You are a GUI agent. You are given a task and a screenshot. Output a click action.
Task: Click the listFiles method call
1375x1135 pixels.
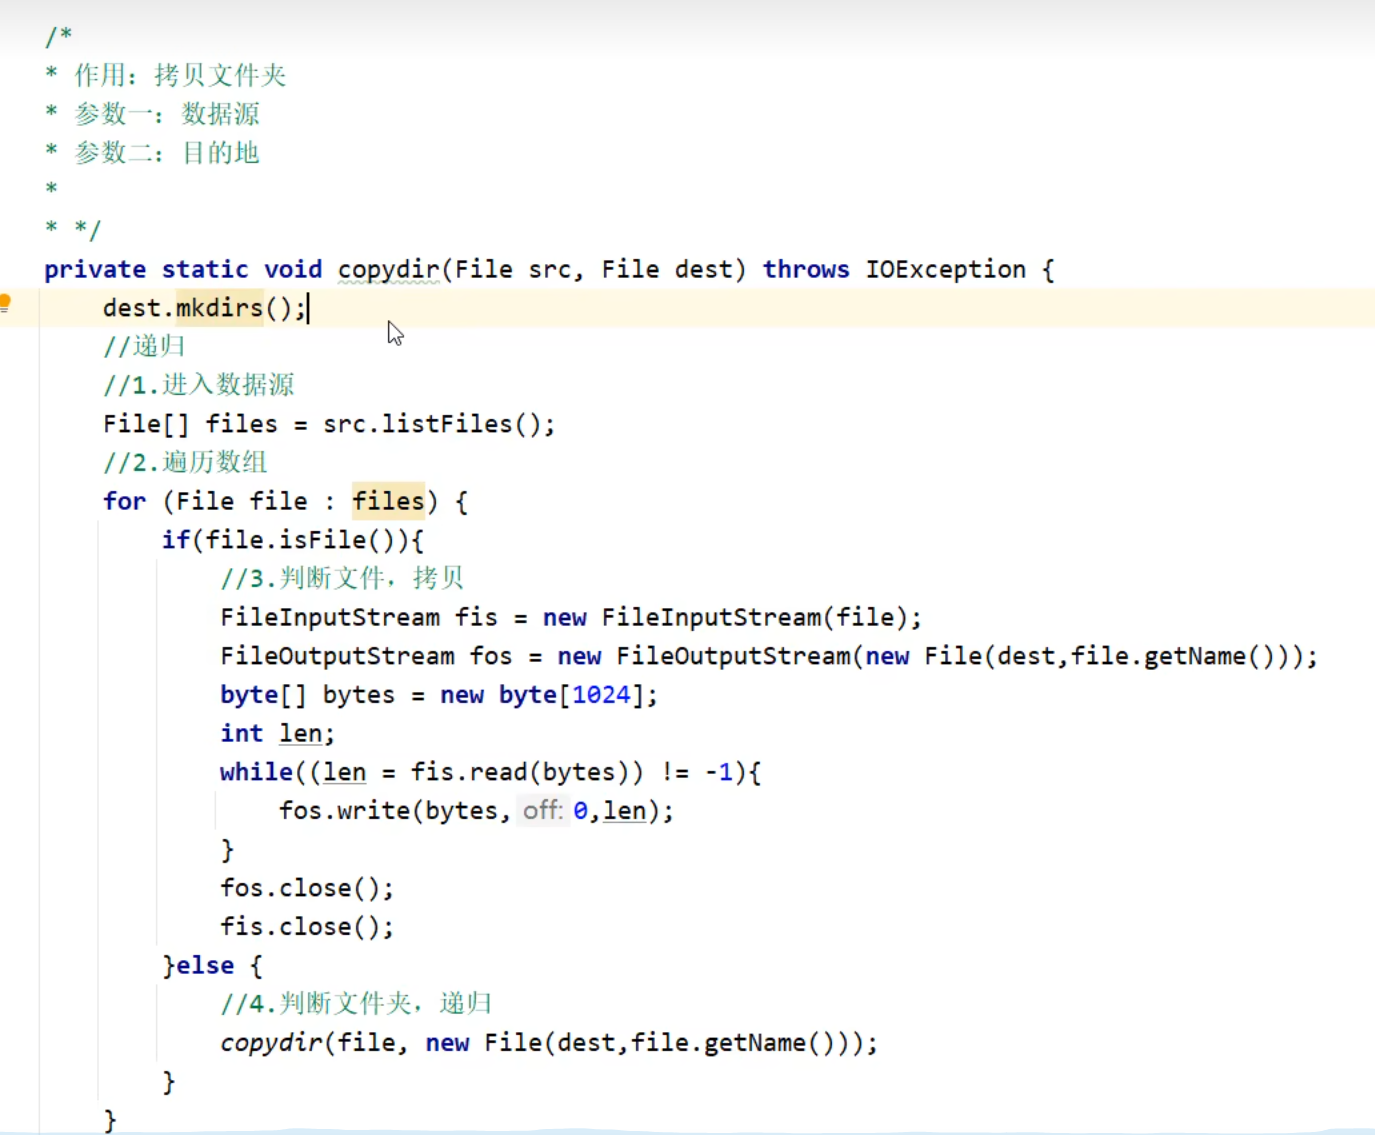447,424
